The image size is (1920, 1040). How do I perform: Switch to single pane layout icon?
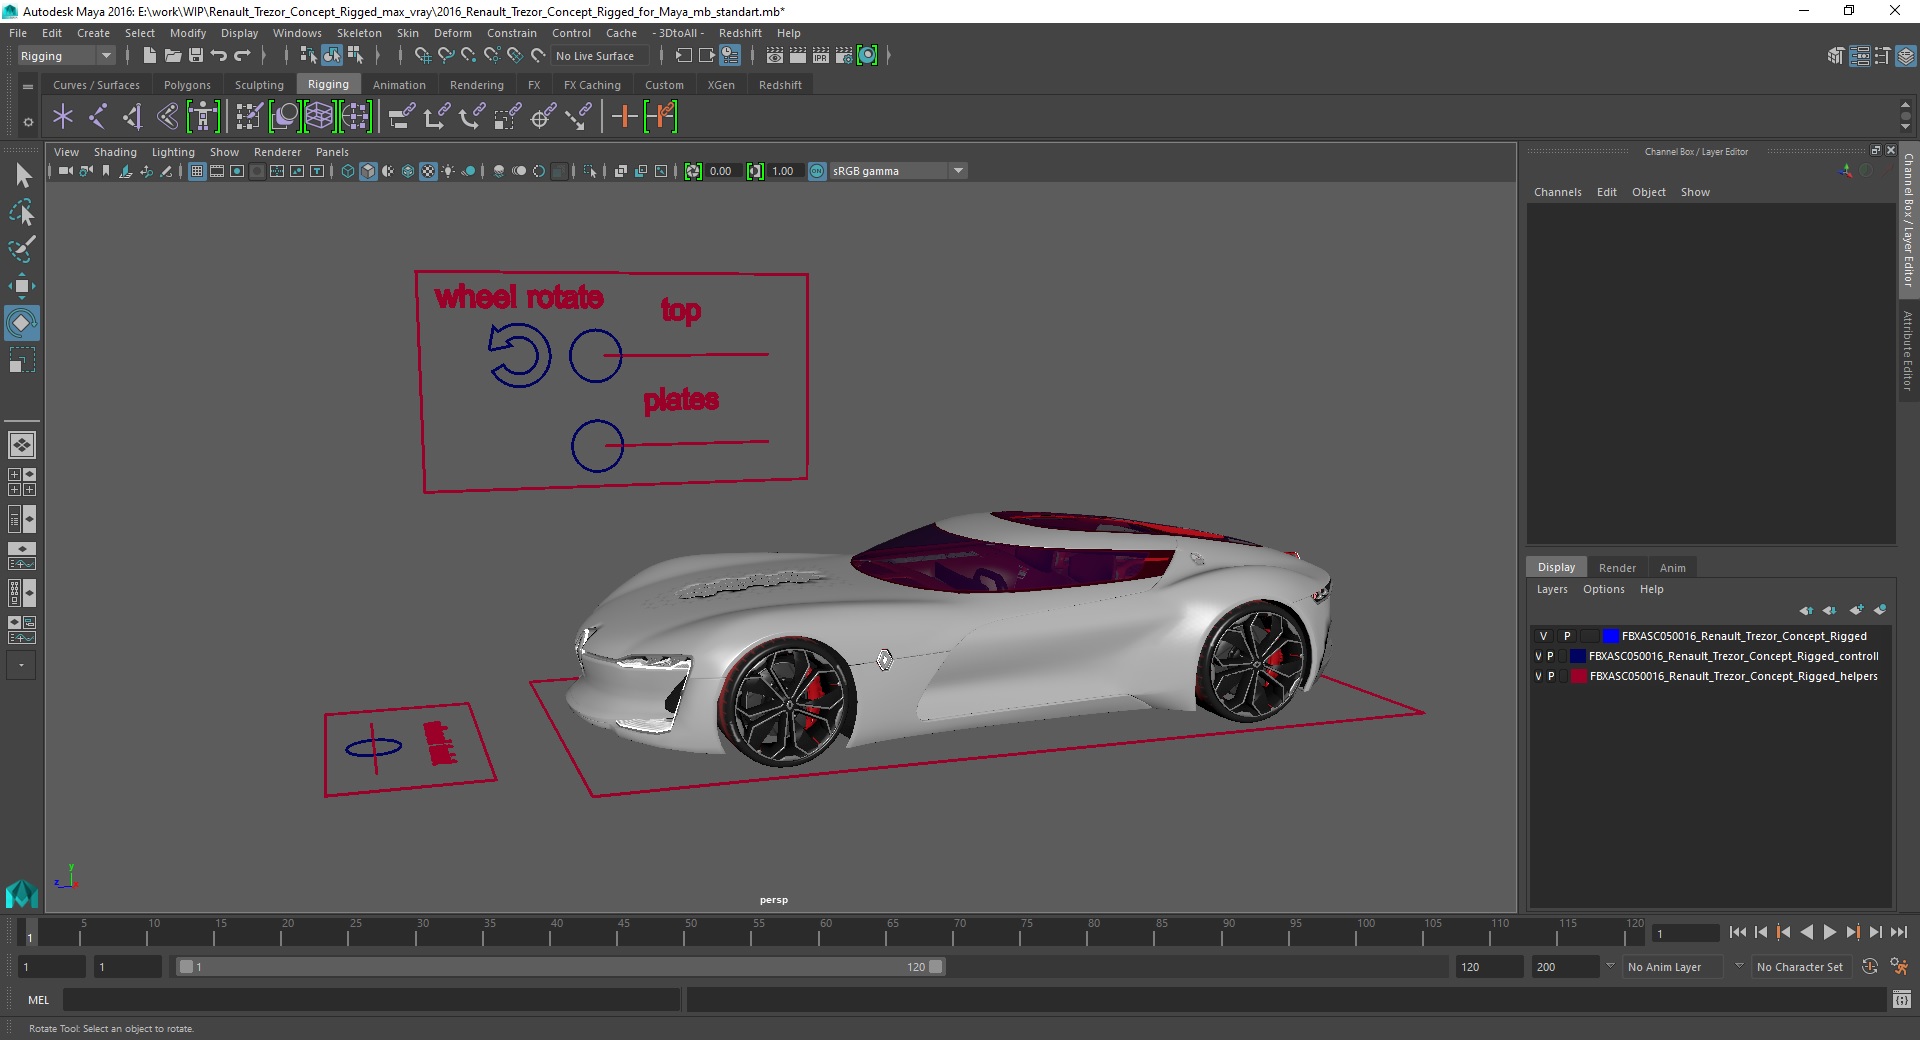pos(22,445)
